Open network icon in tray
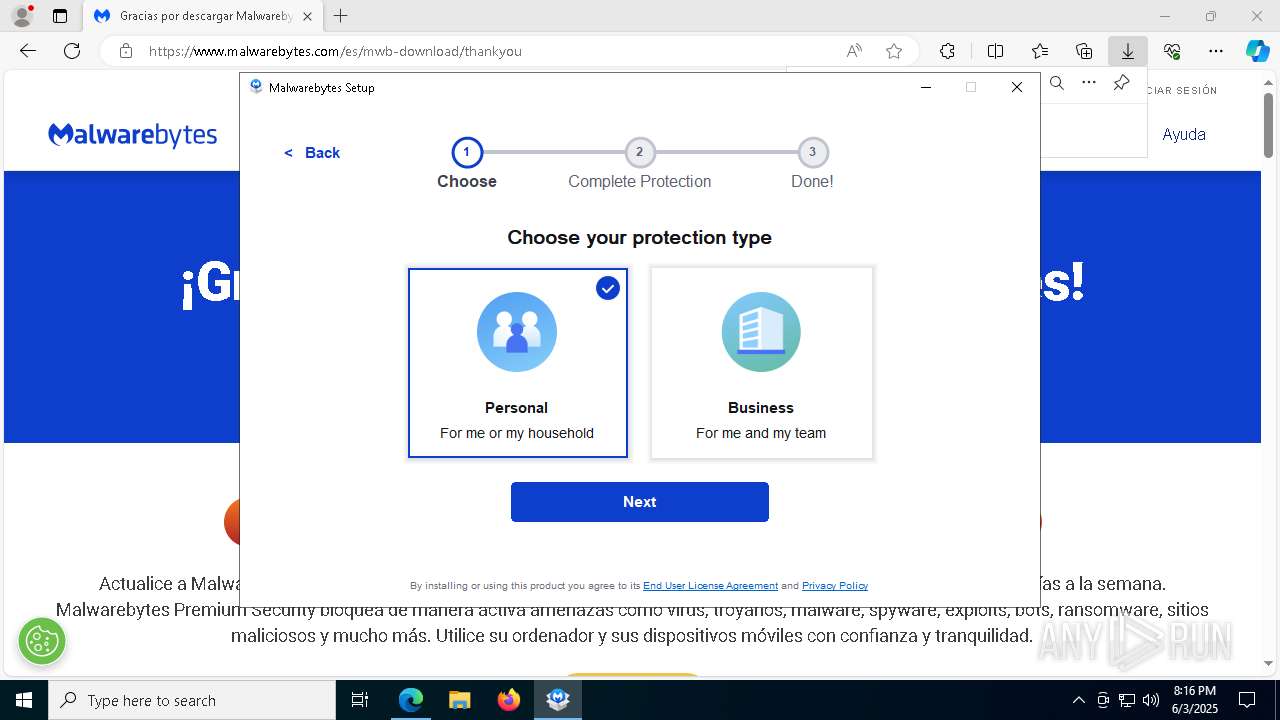This screenshot has width=1280, height=720. point(1127,700)
